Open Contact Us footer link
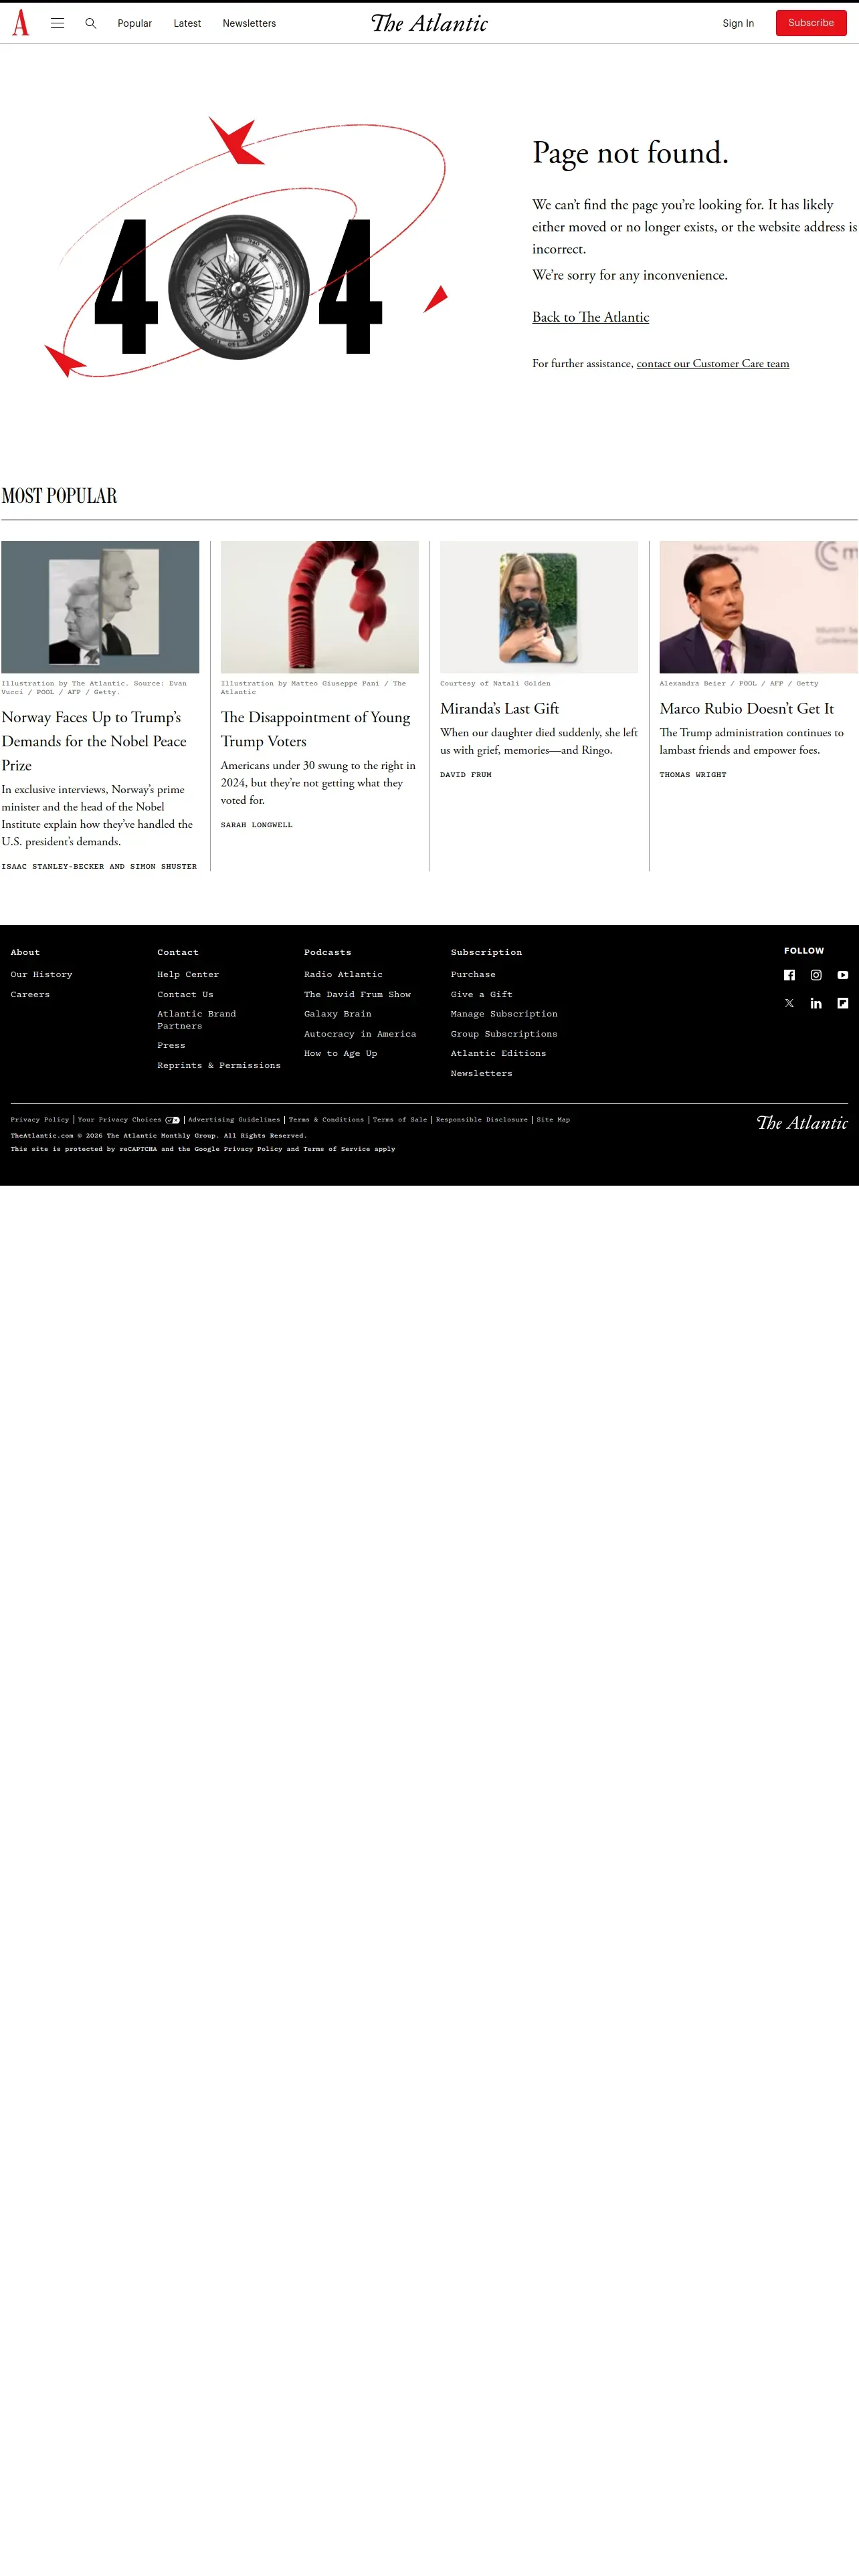The height and width of the screenshot is (2576, 859). click(185, 994)
